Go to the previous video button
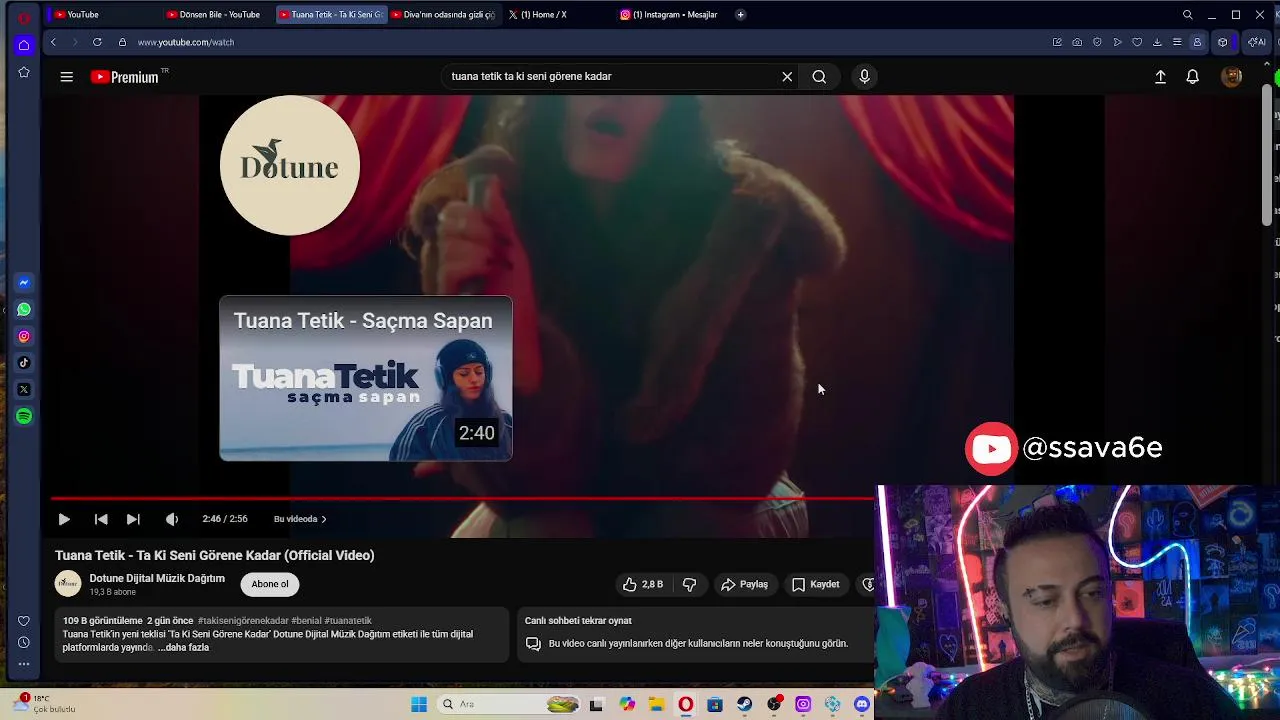The height and width of the screenshot is (720, 1280). click(x=101, y=519)
